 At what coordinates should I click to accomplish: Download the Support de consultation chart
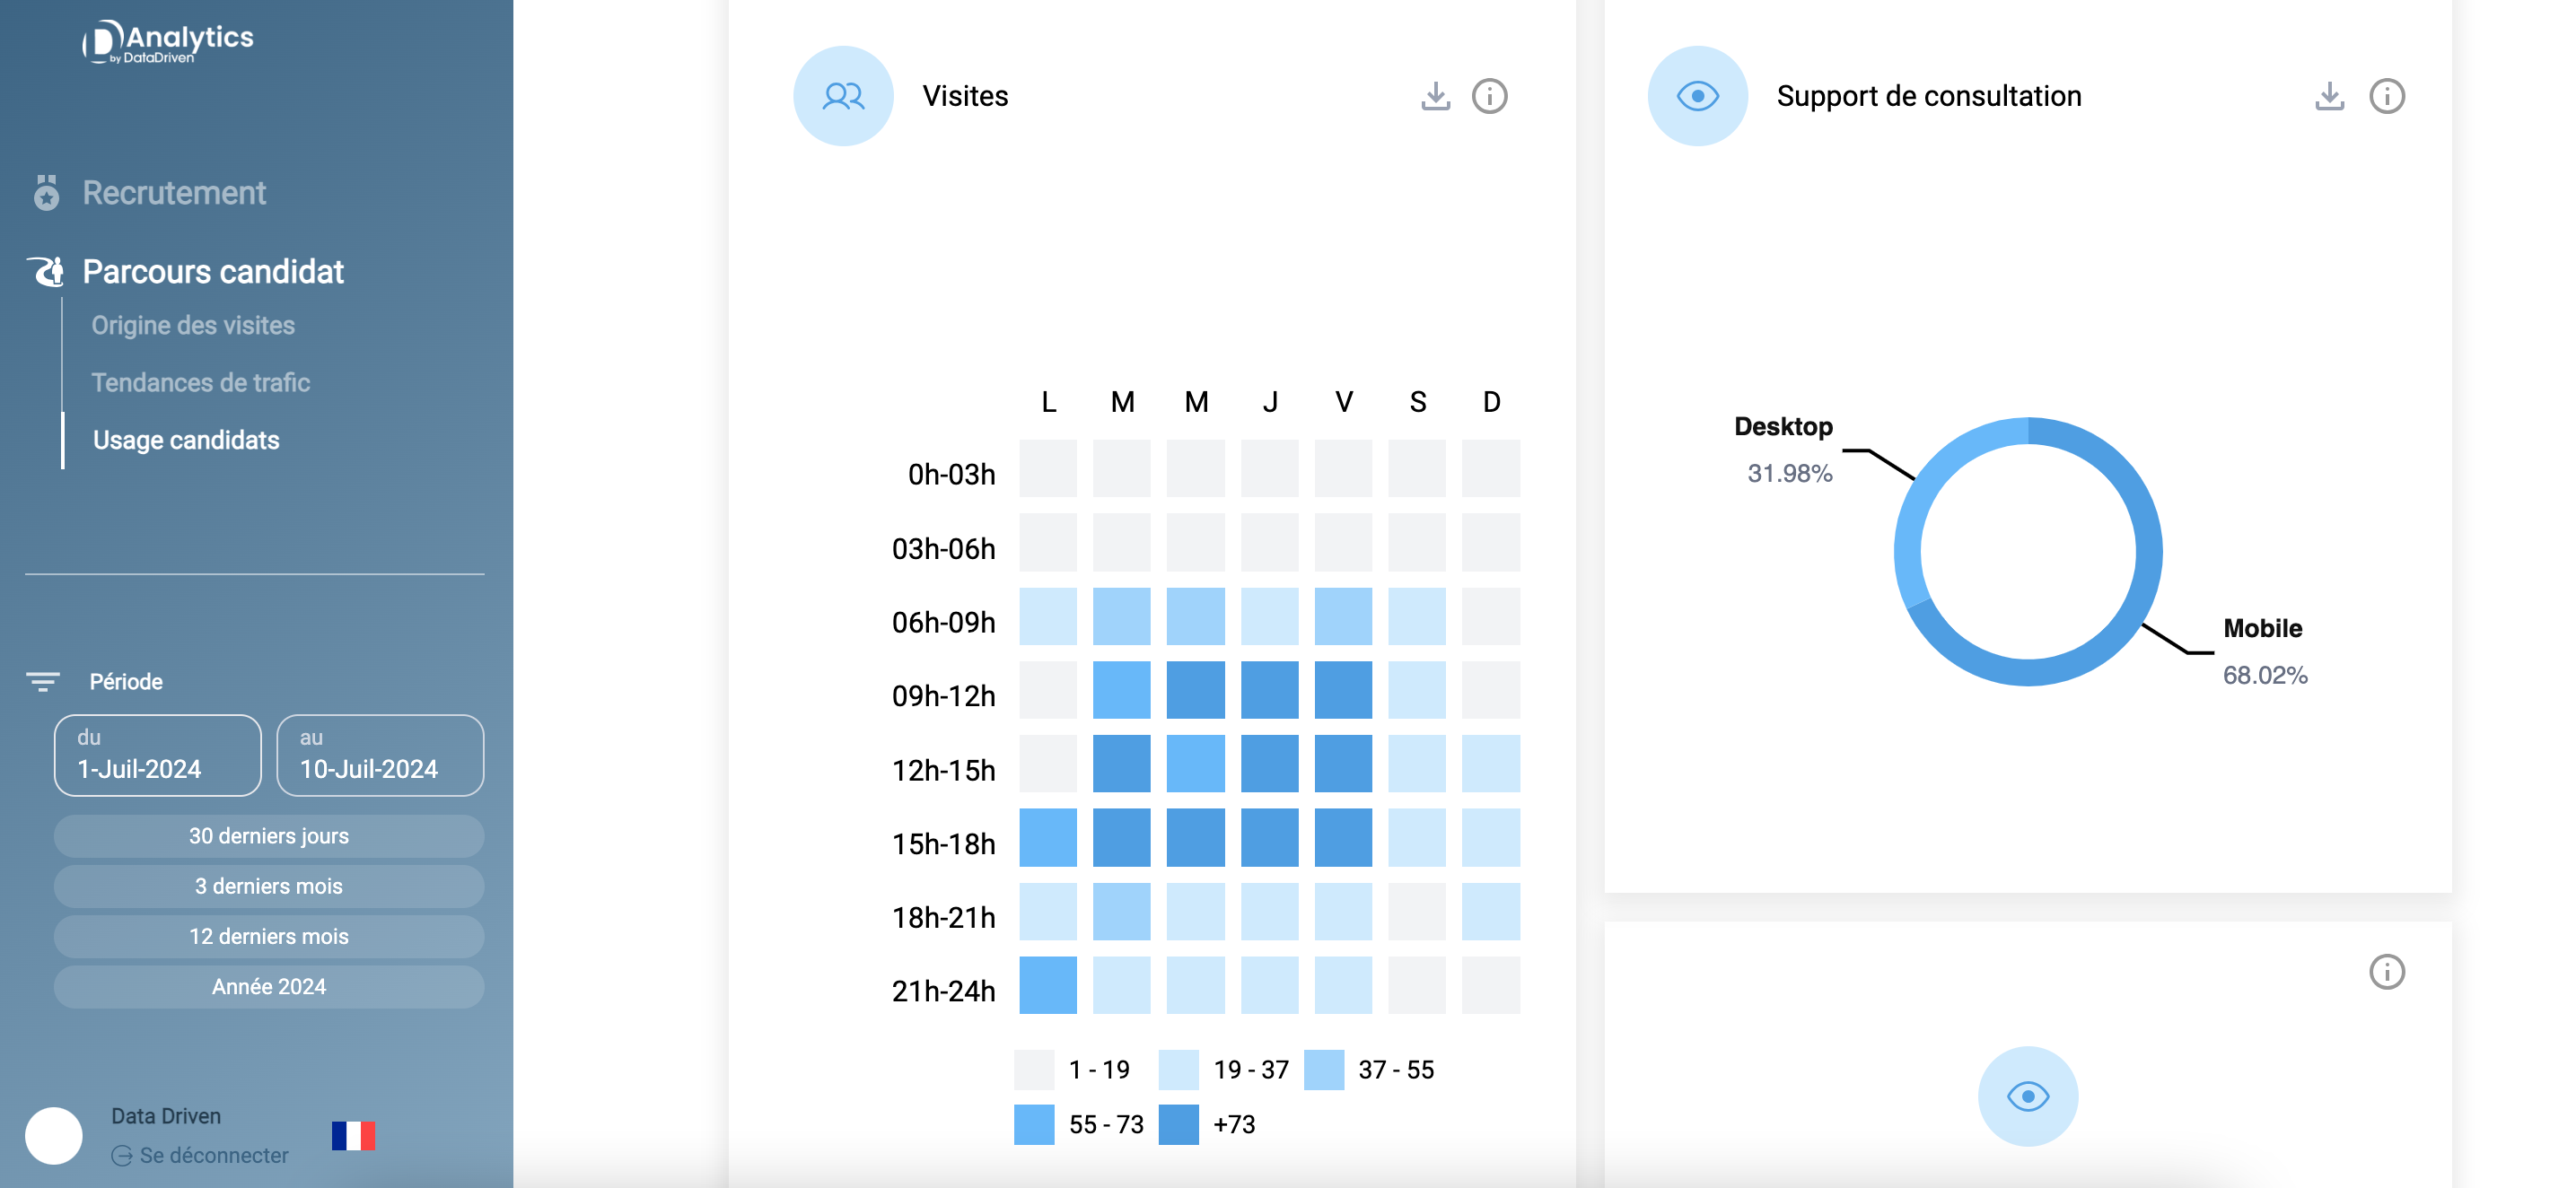click(2329, 96)
